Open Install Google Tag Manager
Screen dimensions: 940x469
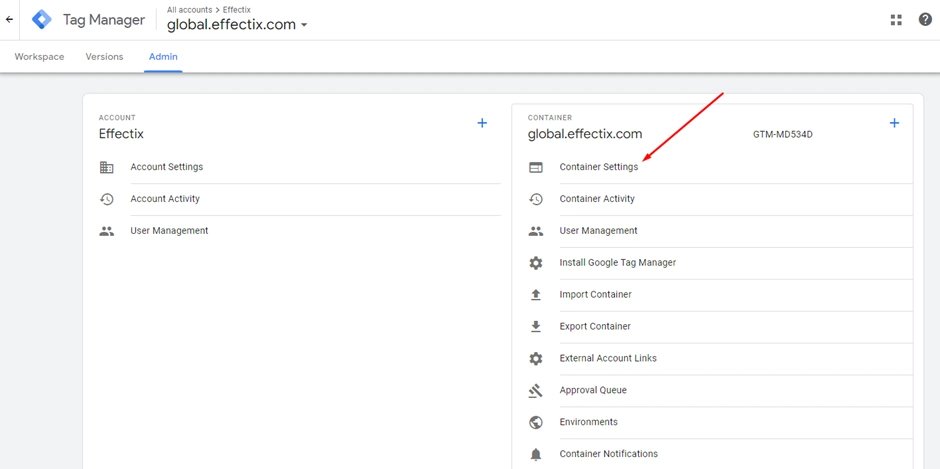617,262
